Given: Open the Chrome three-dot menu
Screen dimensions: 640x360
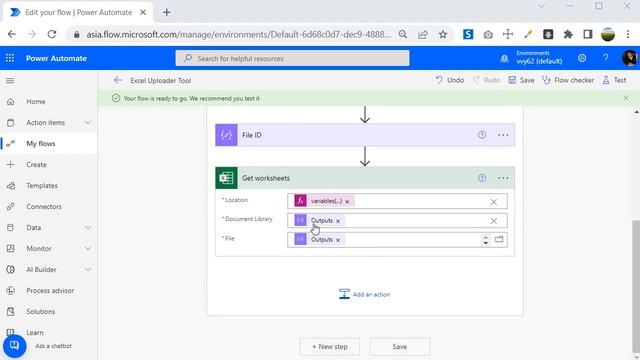Looking at the screenshot, I should coord(628,34).
